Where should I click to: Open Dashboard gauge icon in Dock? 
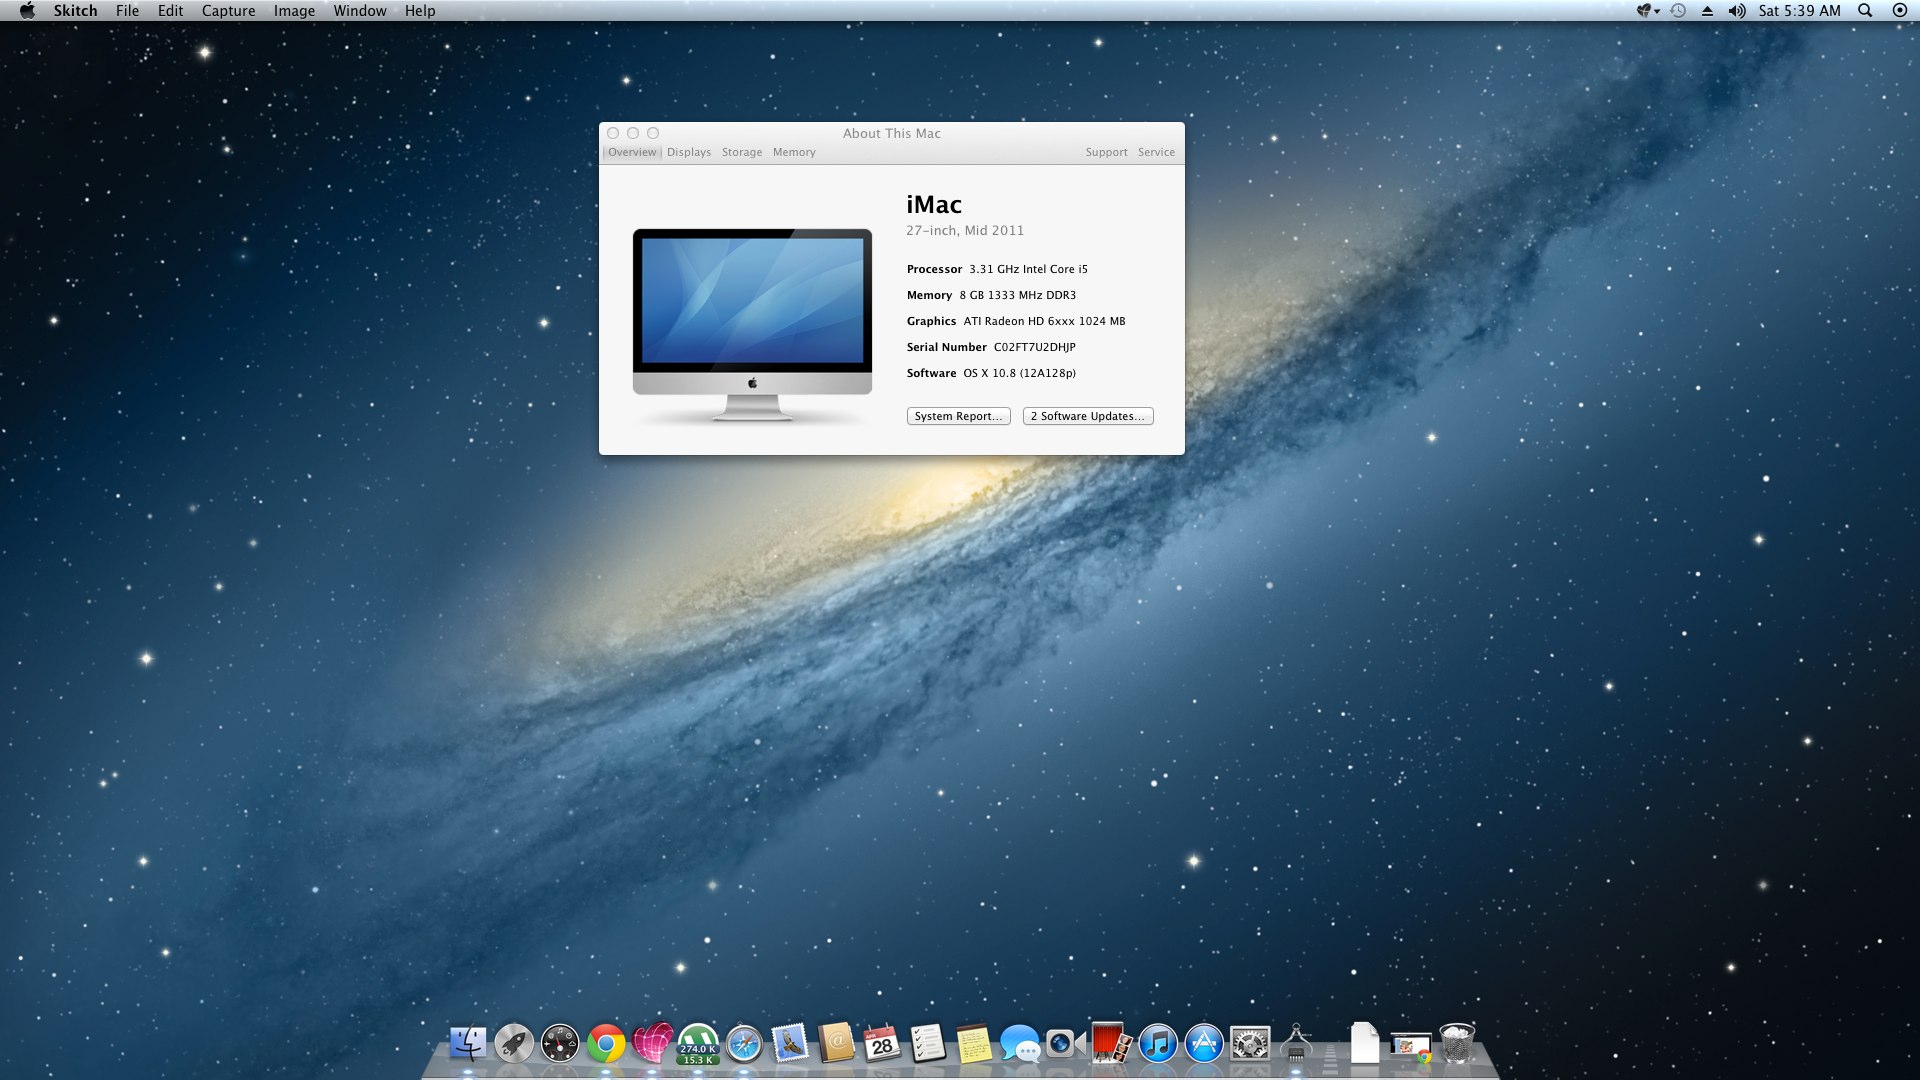click(x=560, y=1044)
